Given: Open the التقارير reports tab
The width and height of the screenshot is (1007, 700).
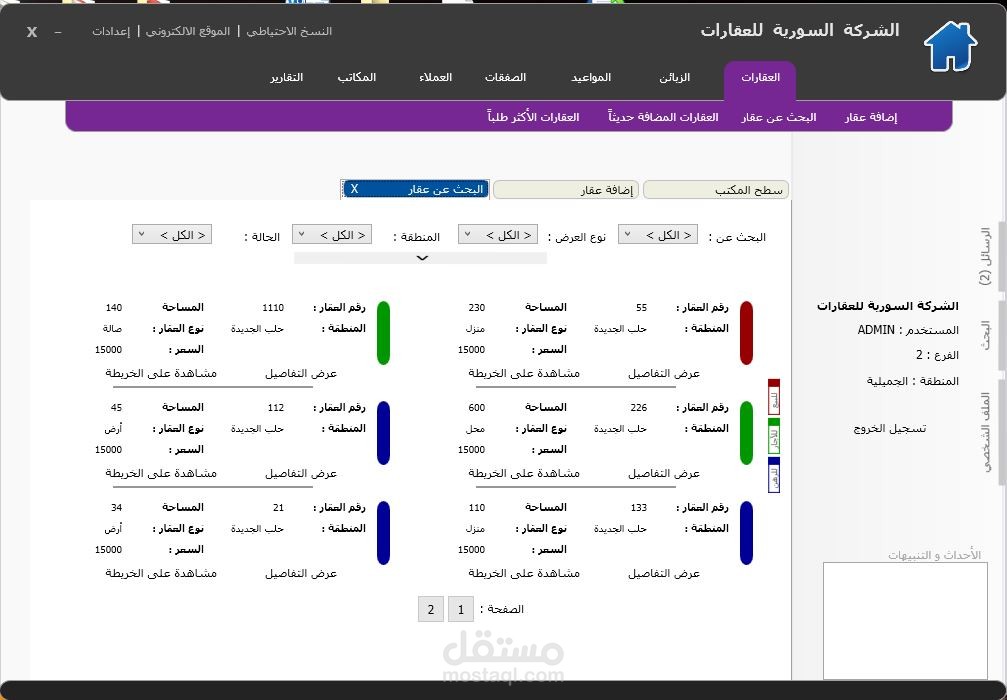Looking at the screenshot, I should [287, 77].
